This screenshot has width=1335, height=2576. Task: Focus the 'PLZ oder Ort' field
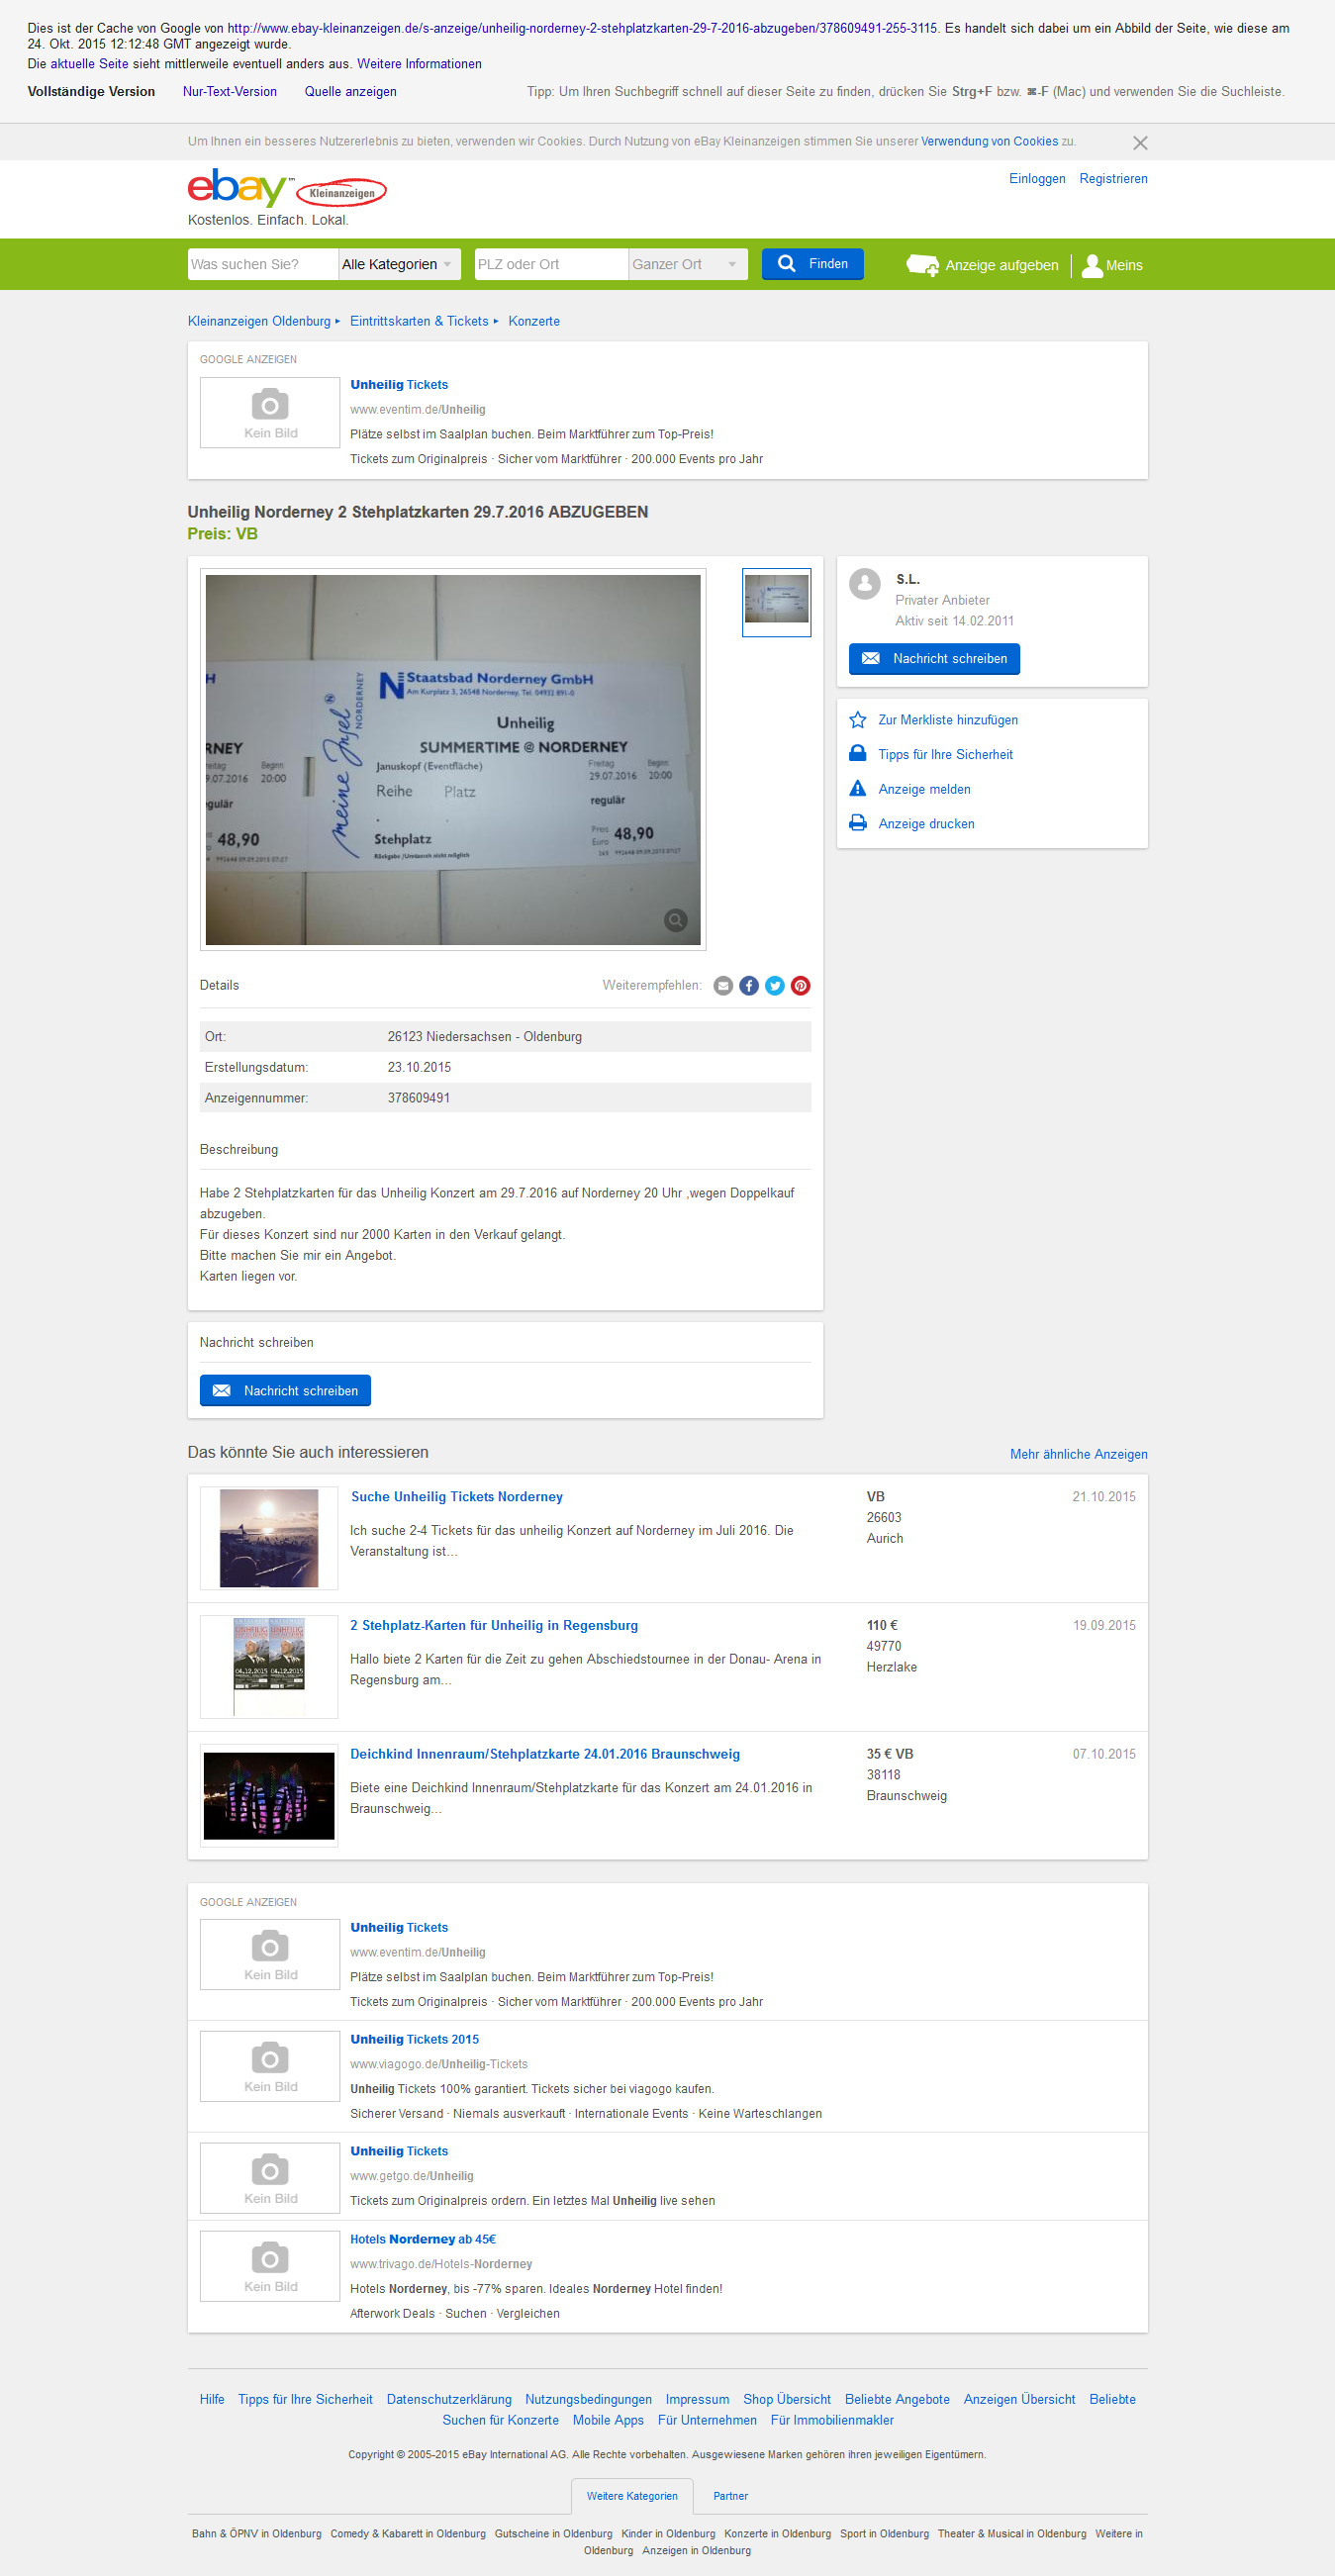click(x=551, y=264)
